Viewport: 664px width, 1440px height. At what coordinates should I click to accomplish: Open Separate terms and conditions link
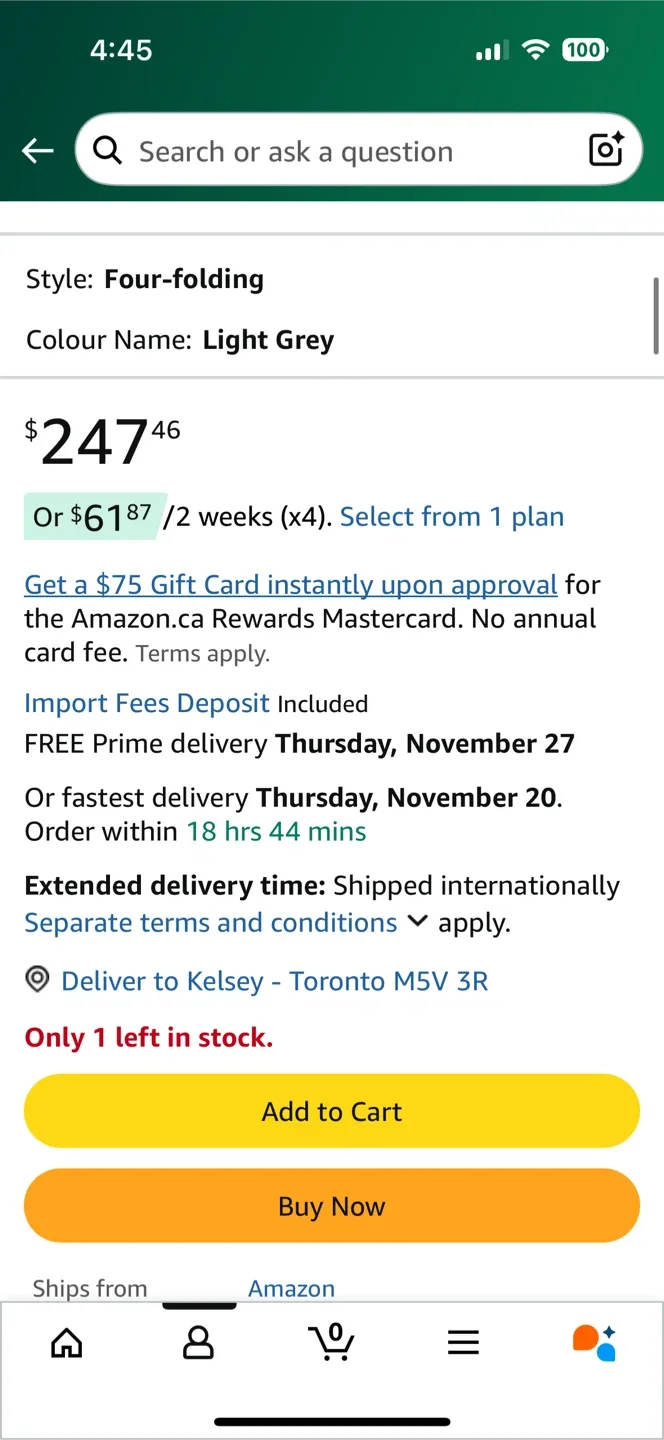211,922
